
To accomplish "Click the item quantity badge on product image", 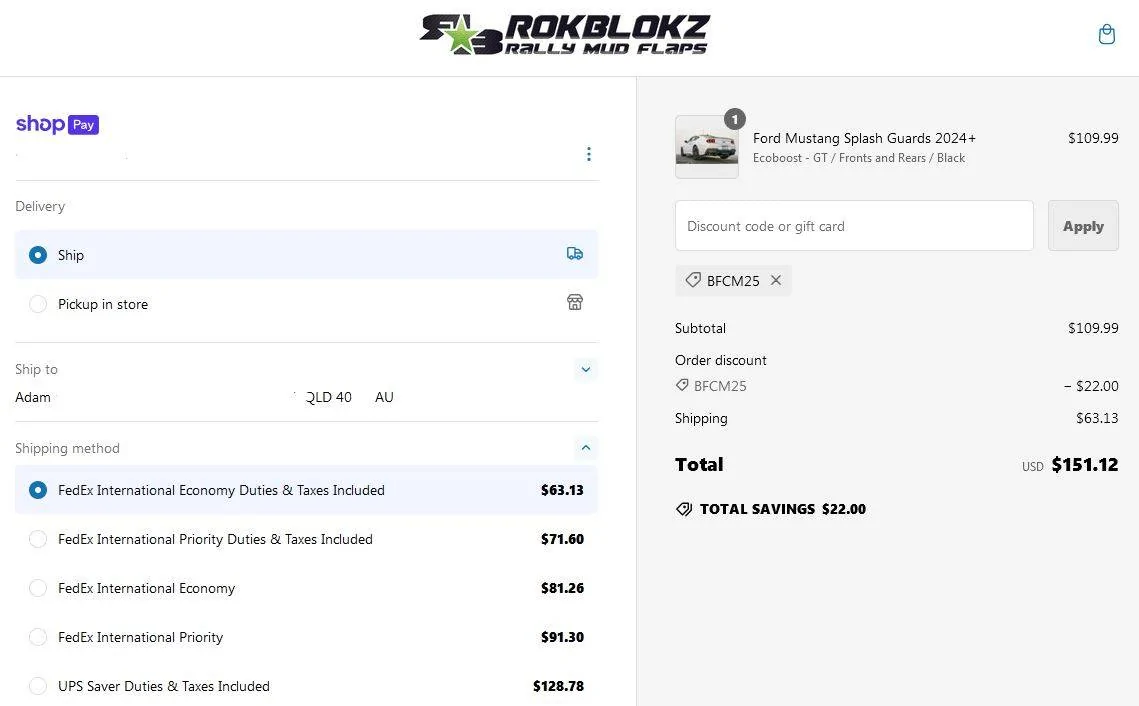I will [734, 119].
